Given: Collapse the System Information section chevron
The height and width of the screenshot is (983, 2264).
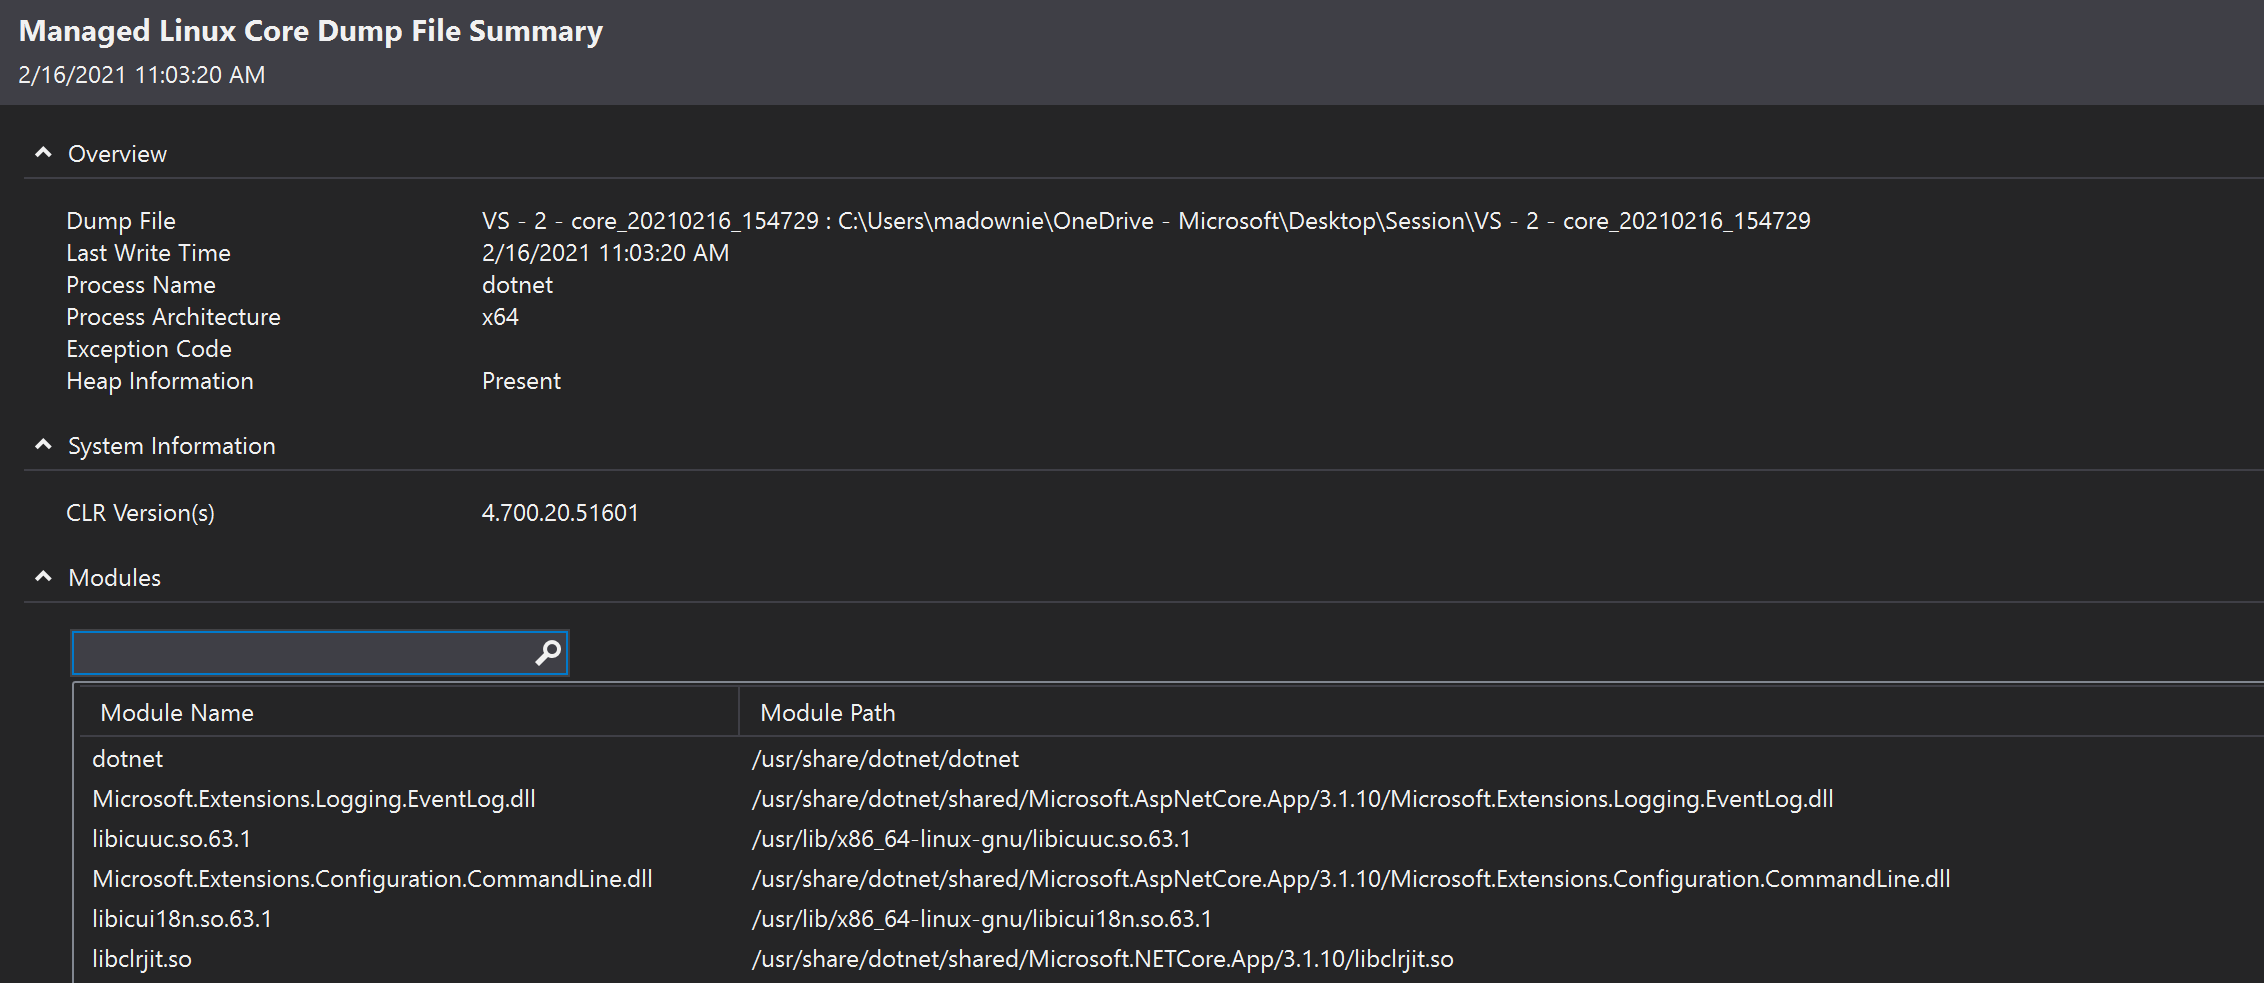Looking at the screenshot, I should tap(43, 445).
